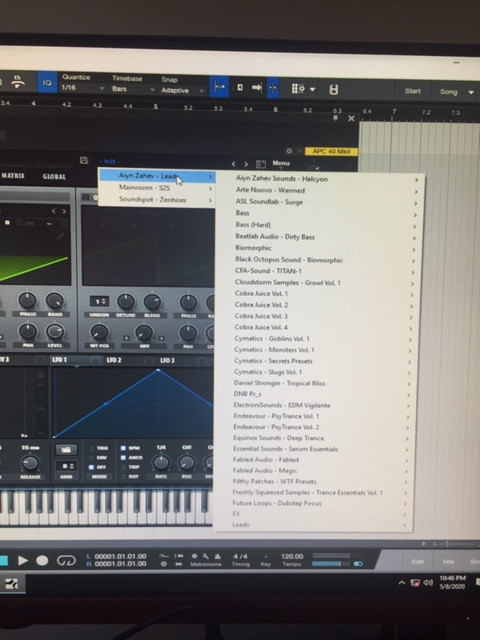Open the grid dots options icon
The image size is (480, 640).
(x=298, y=88)
